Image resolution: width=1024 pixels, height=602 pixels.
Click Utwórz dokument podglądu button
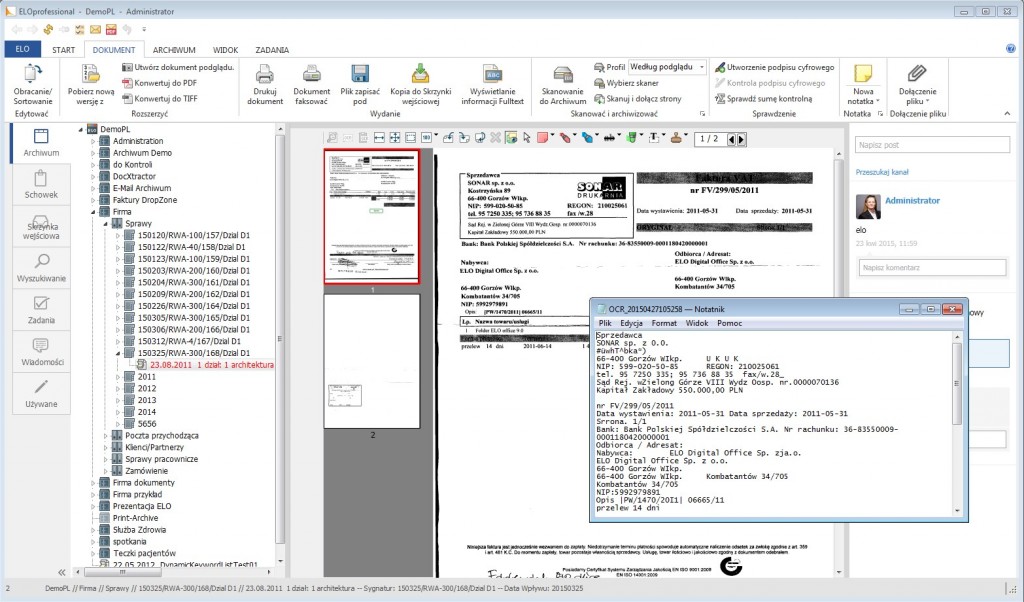[x=178, y=67]
